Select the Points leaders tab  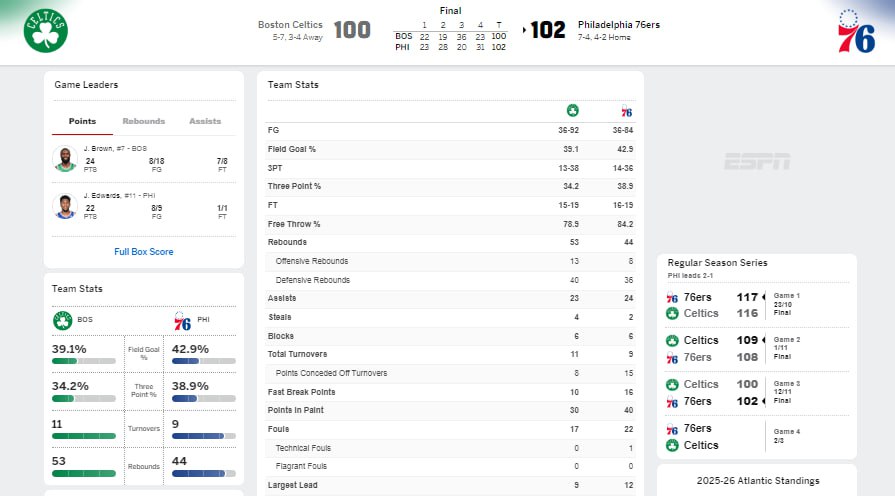(x=82, y=121)
